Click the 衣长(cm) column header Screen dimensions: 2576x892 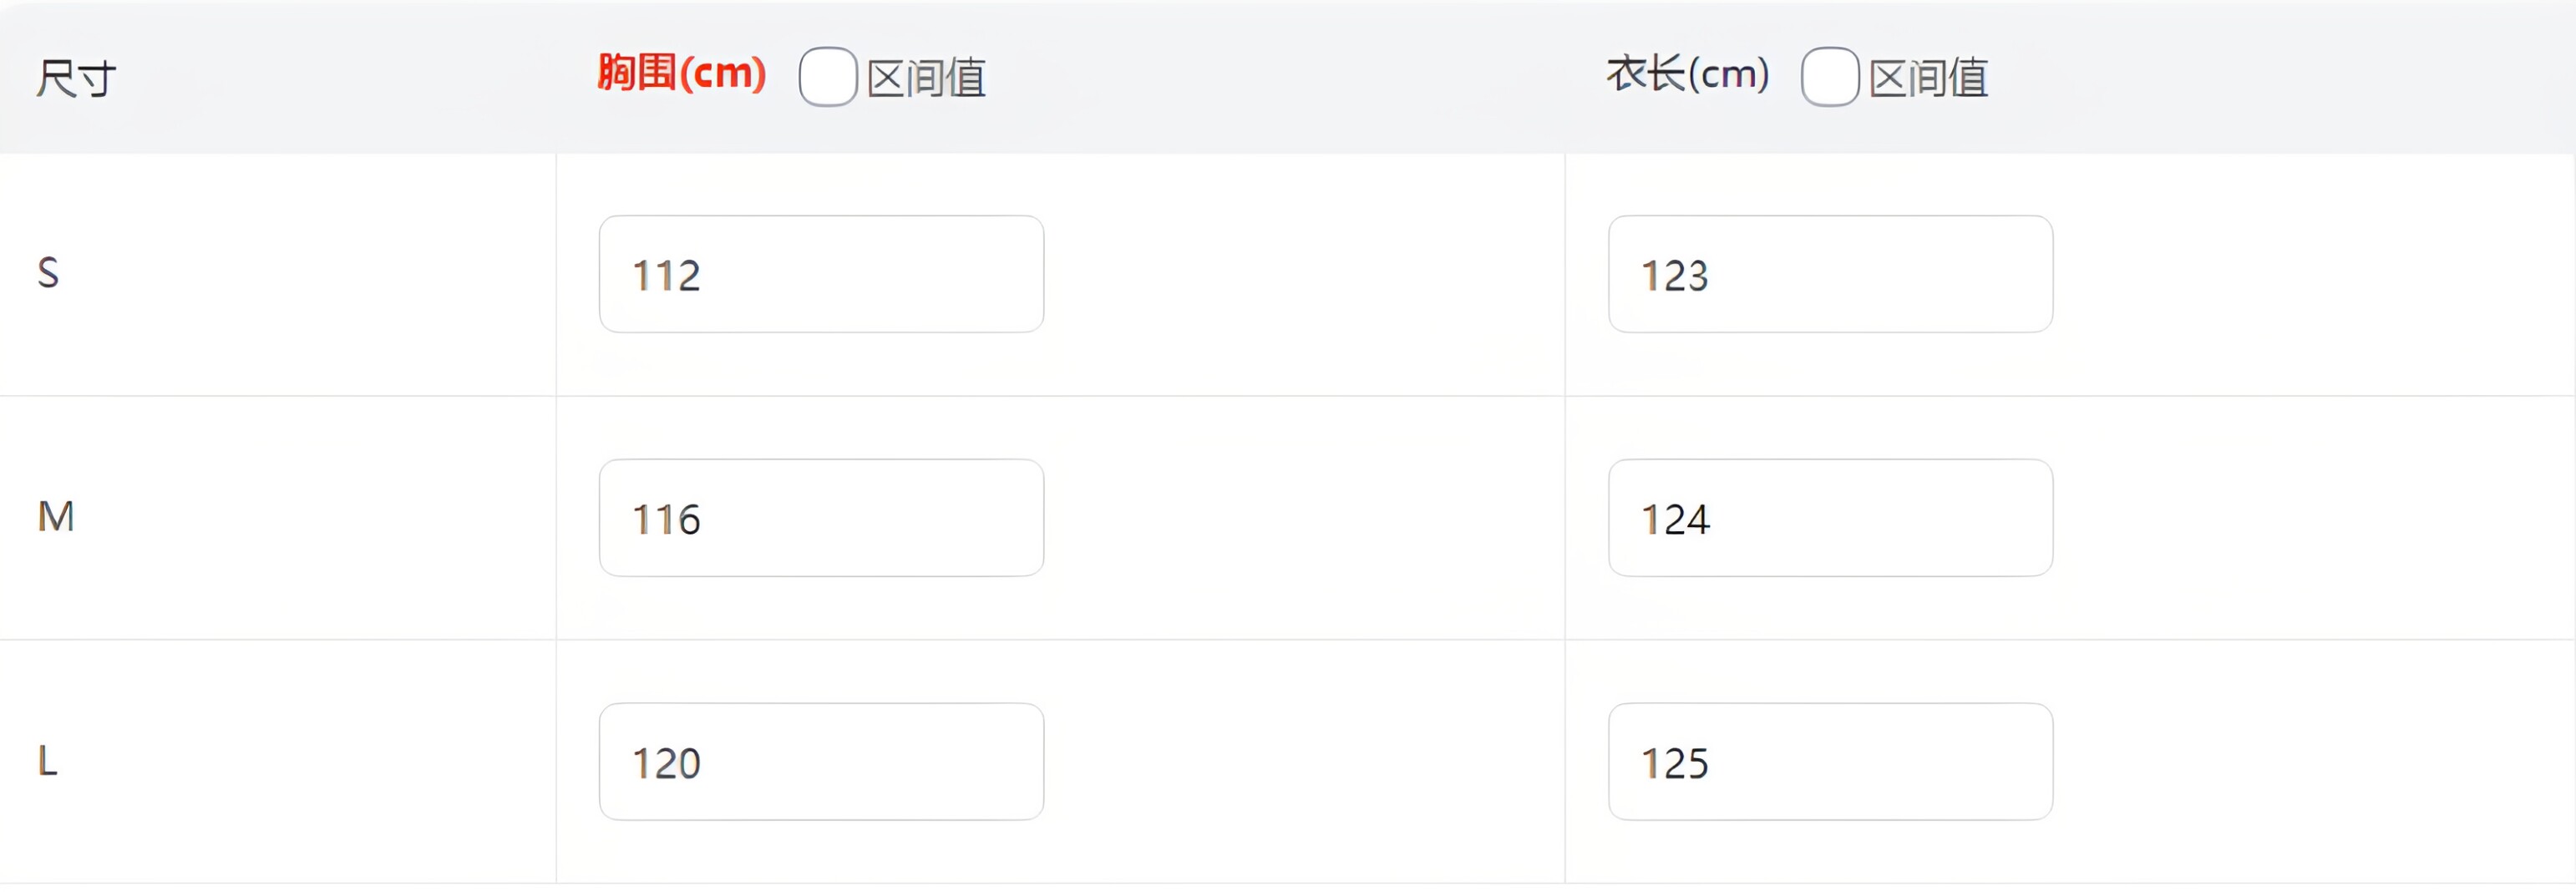coord(1687,74)
